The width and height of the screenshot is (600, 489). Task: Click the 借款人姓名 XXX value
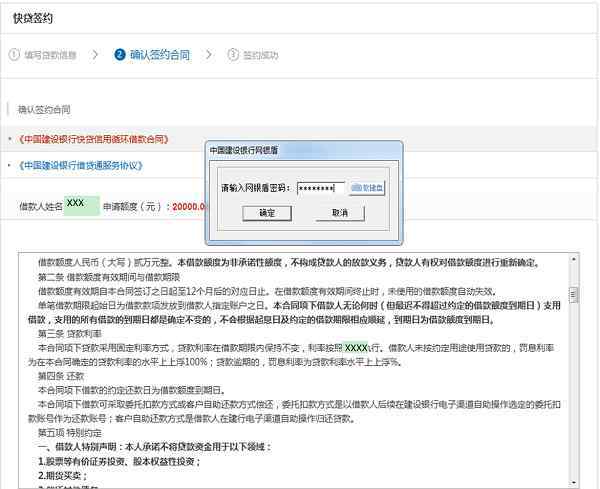(x=82, y=206)
